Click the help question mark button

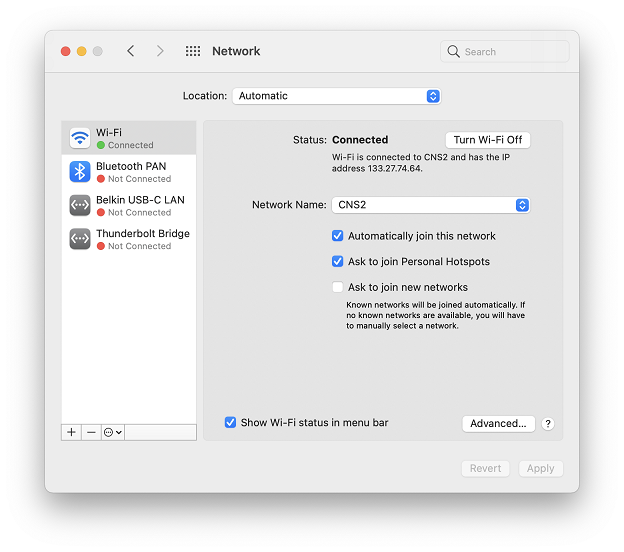pyautogui.click(x=548, y=424)
